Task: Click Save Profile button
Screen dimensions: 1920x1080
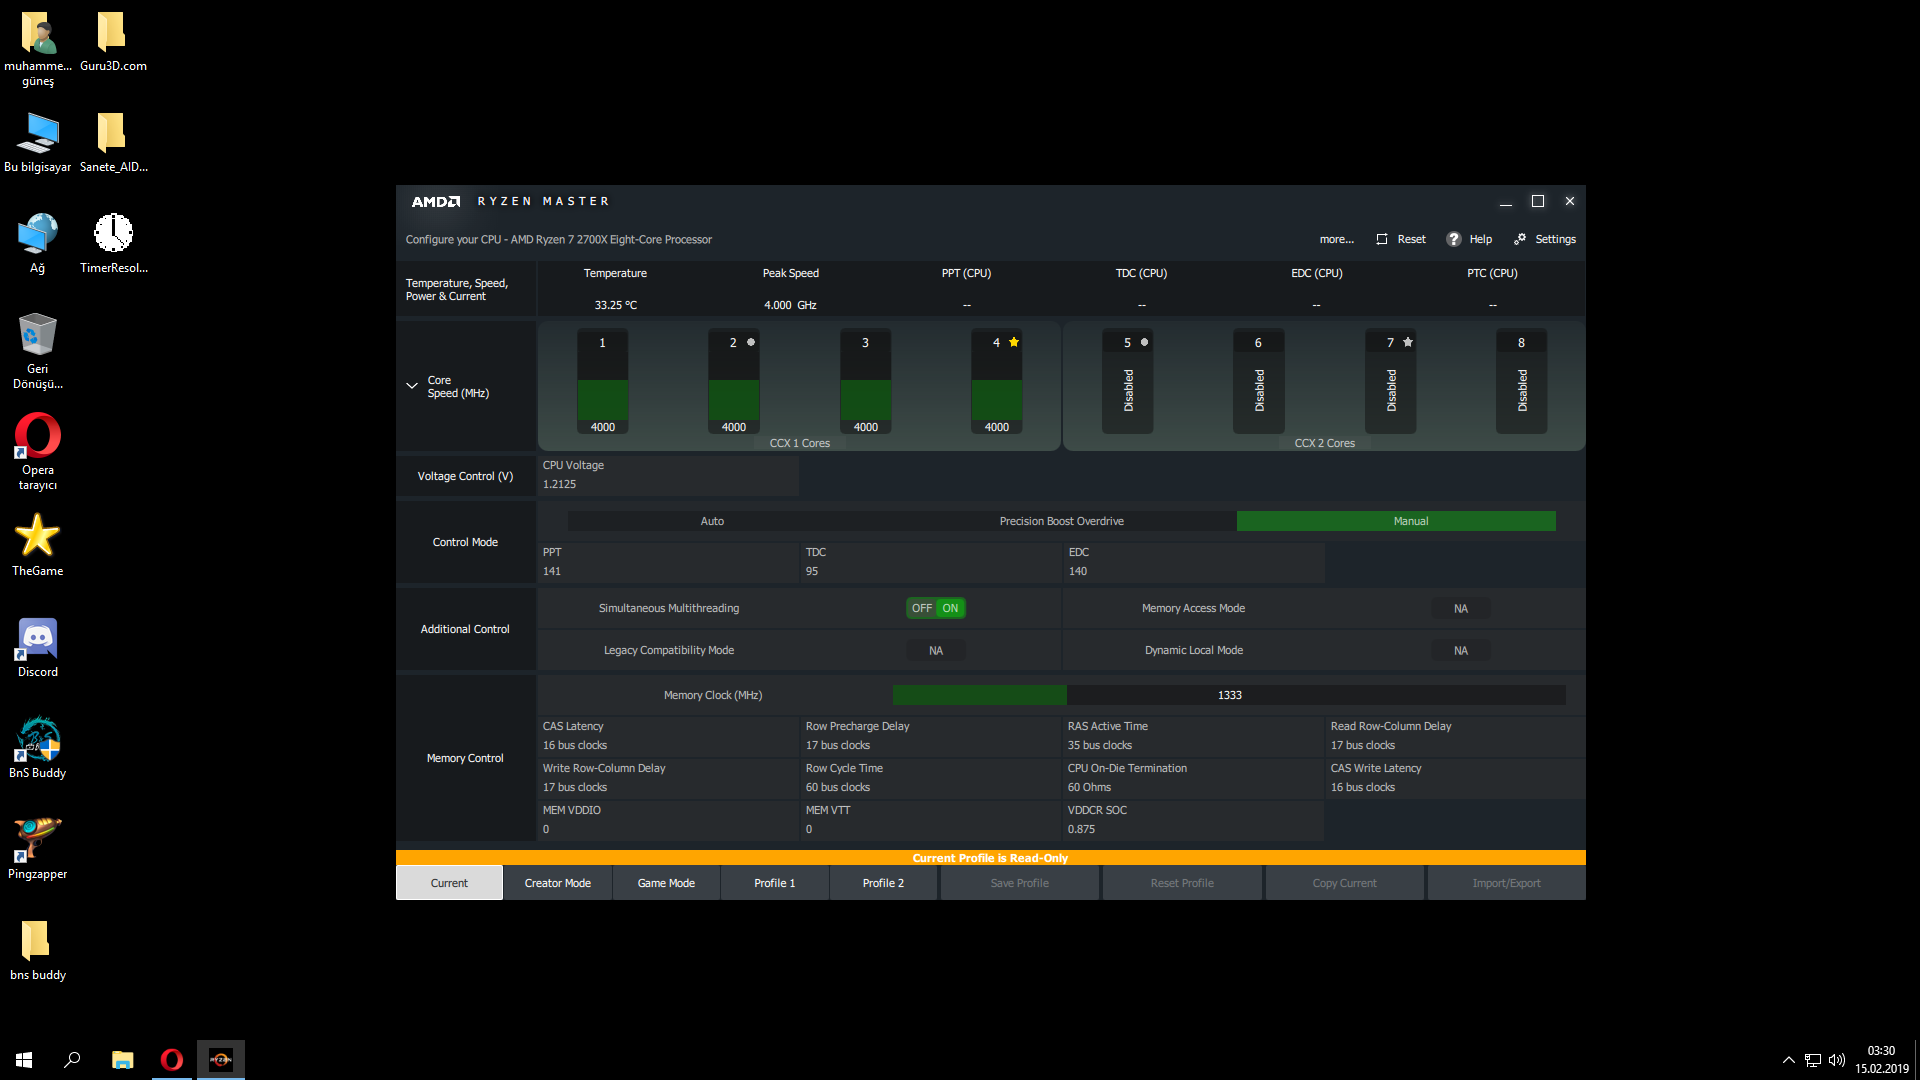Action: click(1019, 883)
